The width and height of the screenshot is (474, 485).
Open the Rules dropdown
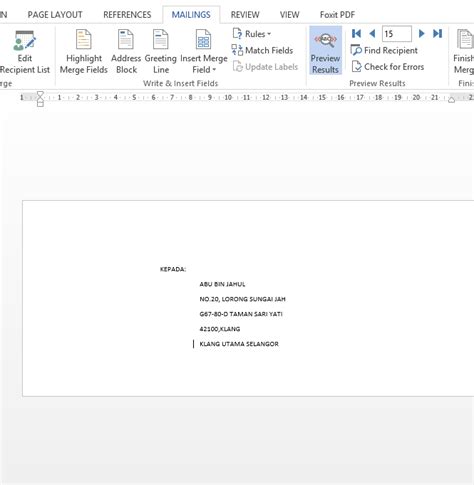click(252, 34)
